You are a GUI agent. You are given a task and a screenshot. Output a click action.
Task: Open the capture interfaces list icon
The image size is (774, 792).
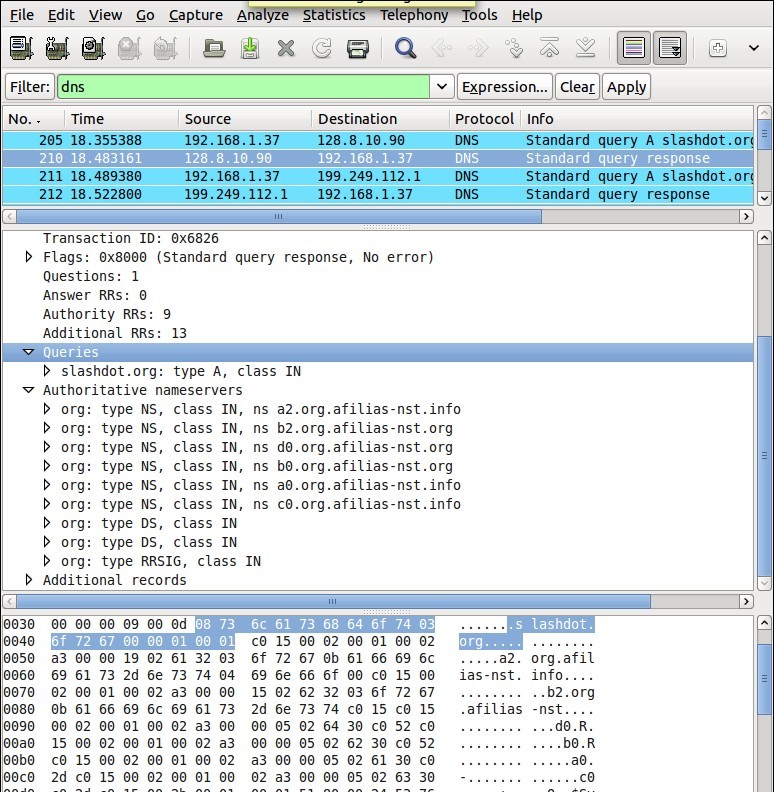click(21, 48)
